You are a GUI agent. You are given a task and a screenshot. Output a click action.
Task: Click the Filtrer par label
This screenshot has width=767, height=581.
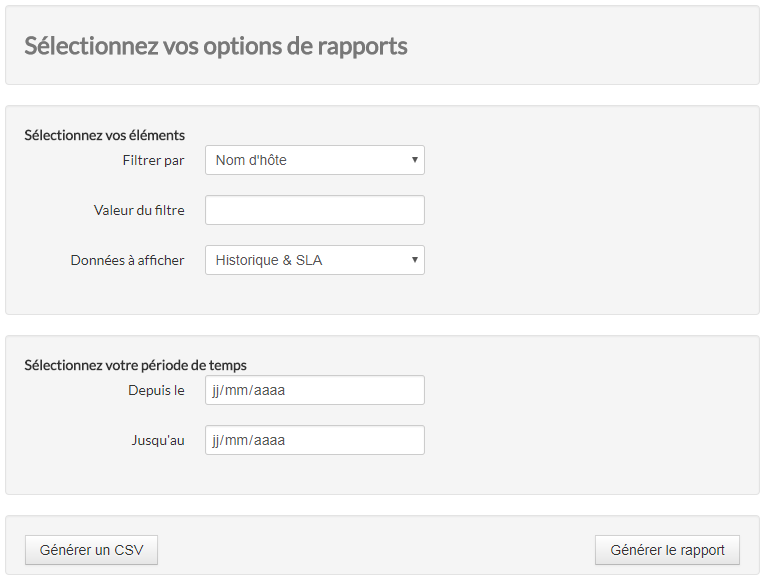[x=153, y=160]
